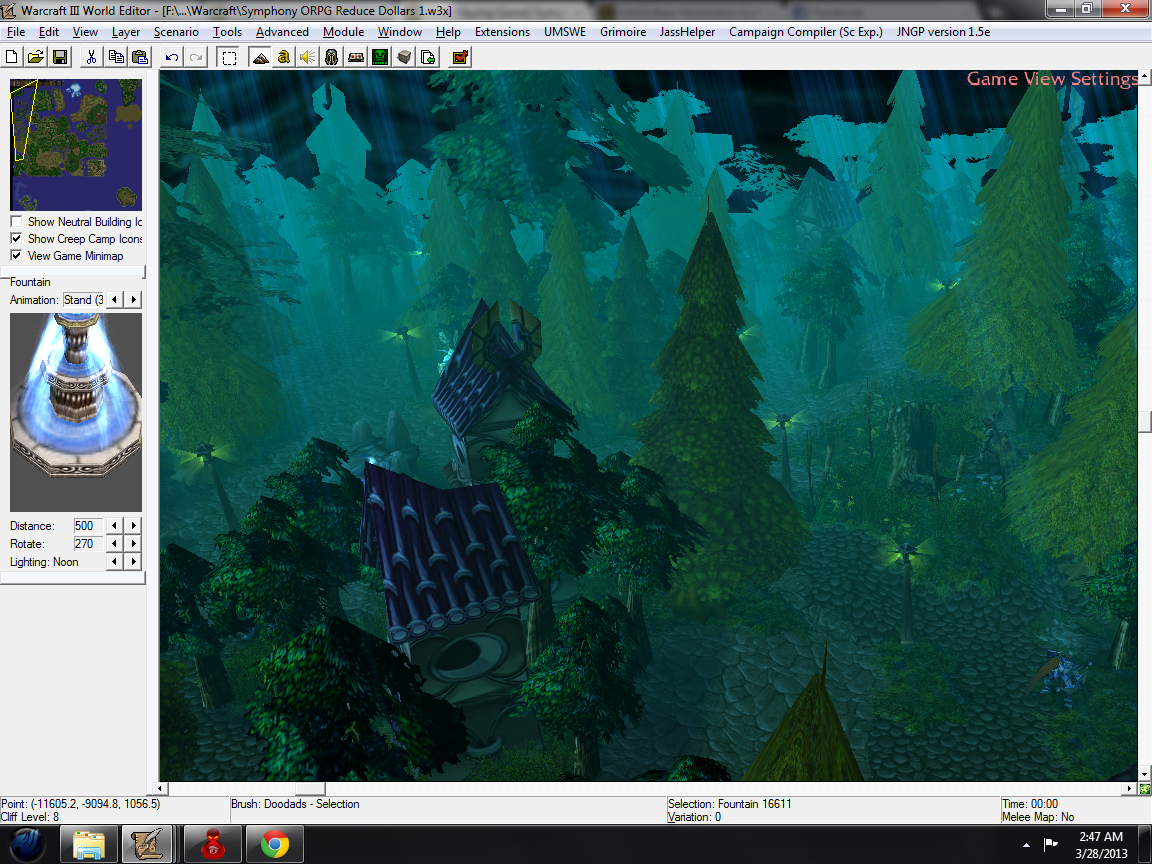This screenshot has height=864, width=1152.
Task: Click the Rotate value field 270
Action: coord(88,544)
